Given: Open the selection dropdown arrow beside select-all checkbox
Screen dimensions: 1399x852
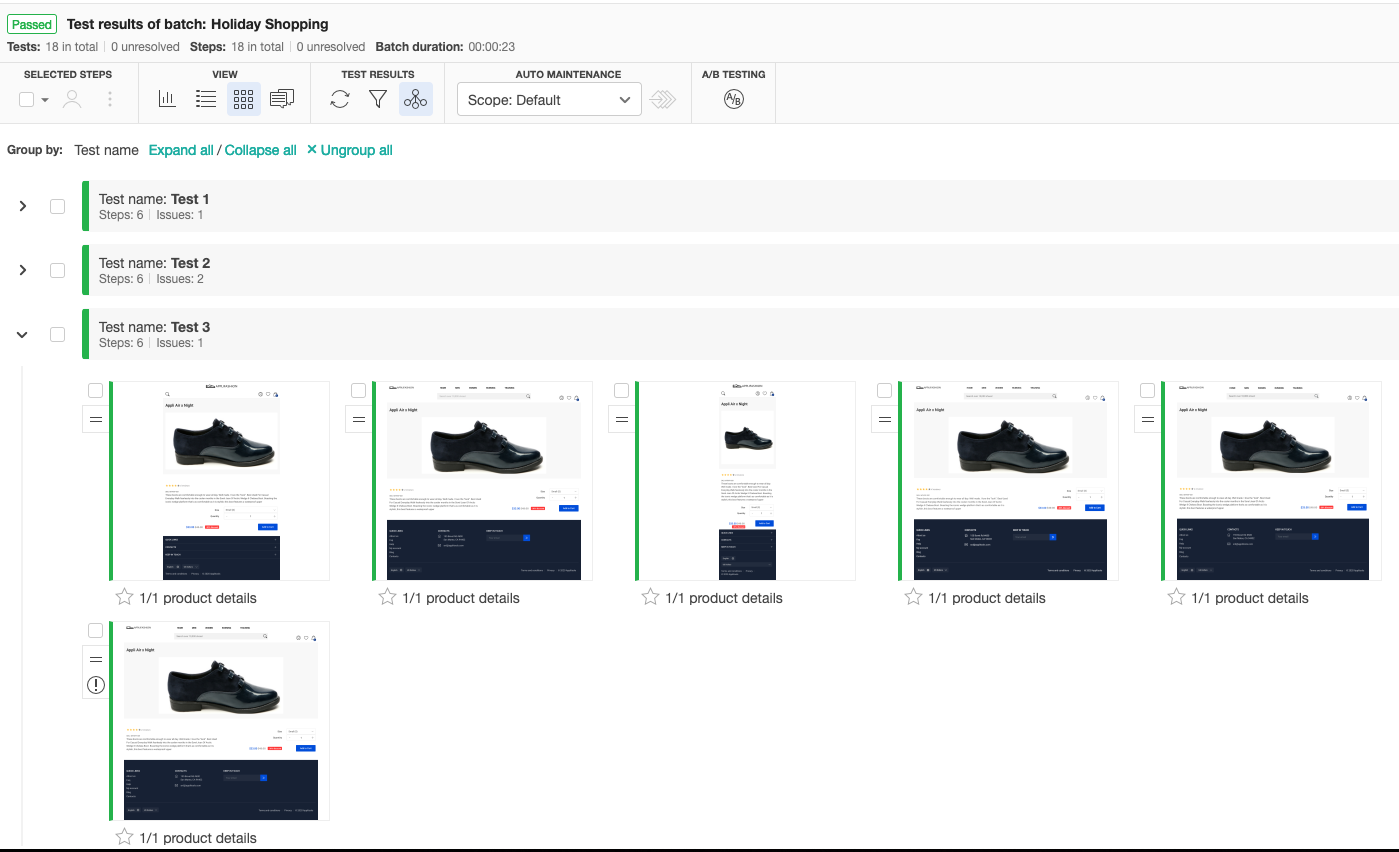Looking at the screenshot, I should (45, 100).
